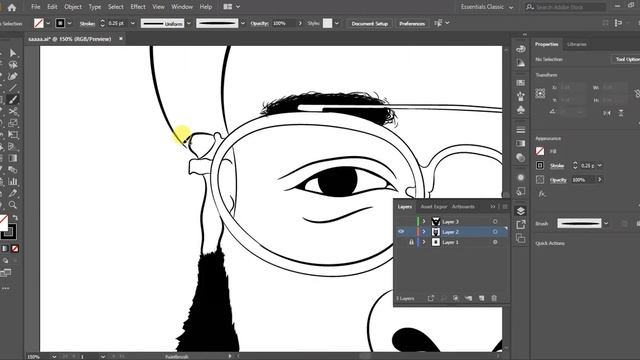Select the Perspective Grid tool
640x360 pixels.
coord(13,146)
